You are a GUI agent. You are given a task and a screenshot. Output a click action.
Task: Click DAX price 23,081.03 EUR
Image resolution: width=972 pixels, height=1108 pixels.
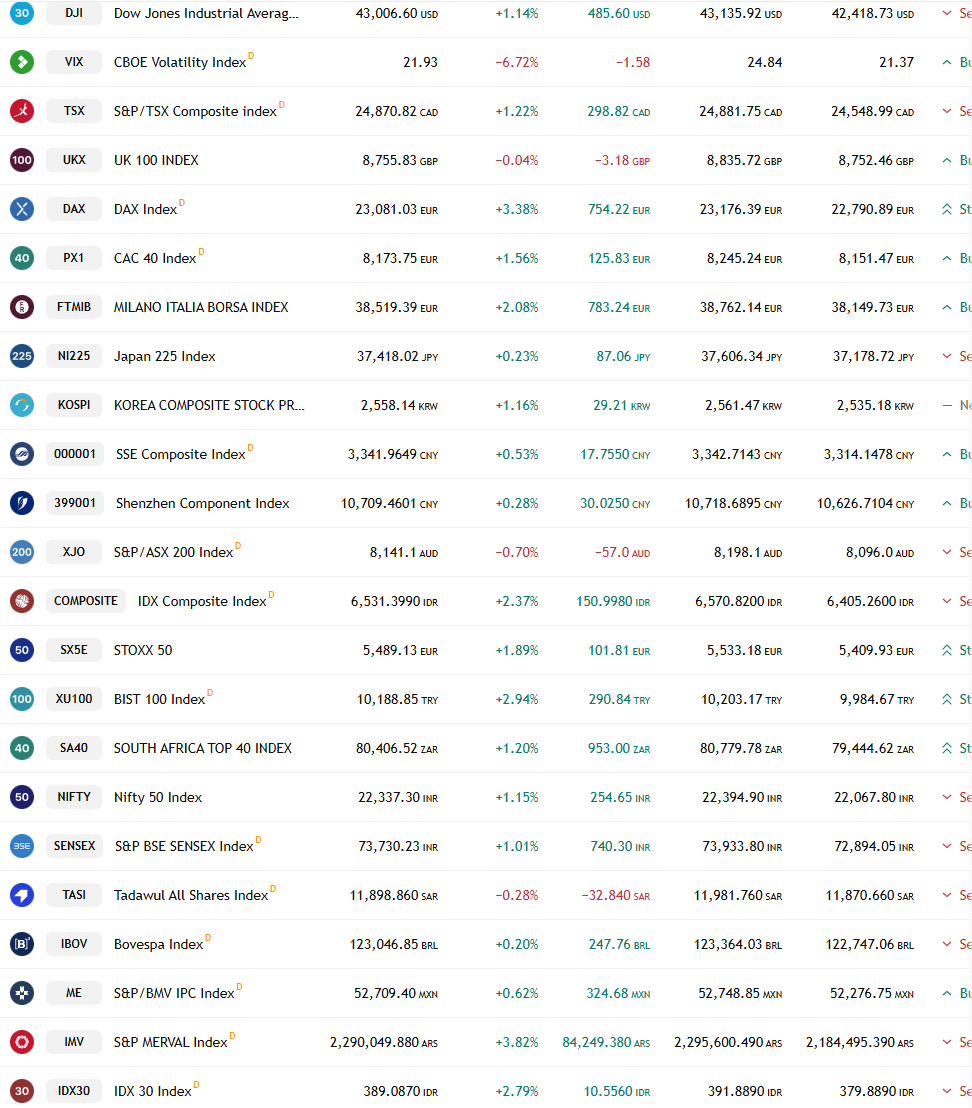396,210
